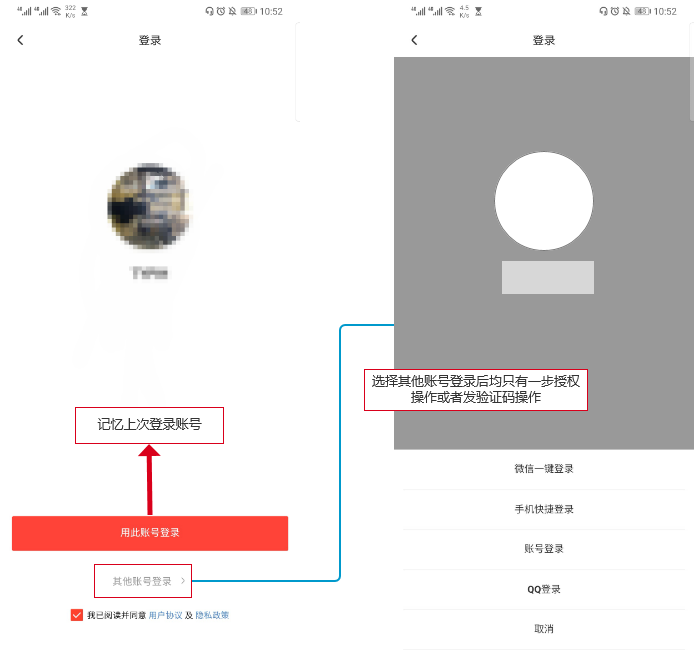Screen dimensions: 694x650
Task: Tap the 10:52 clock on left status bar
Action: (271, 12)
